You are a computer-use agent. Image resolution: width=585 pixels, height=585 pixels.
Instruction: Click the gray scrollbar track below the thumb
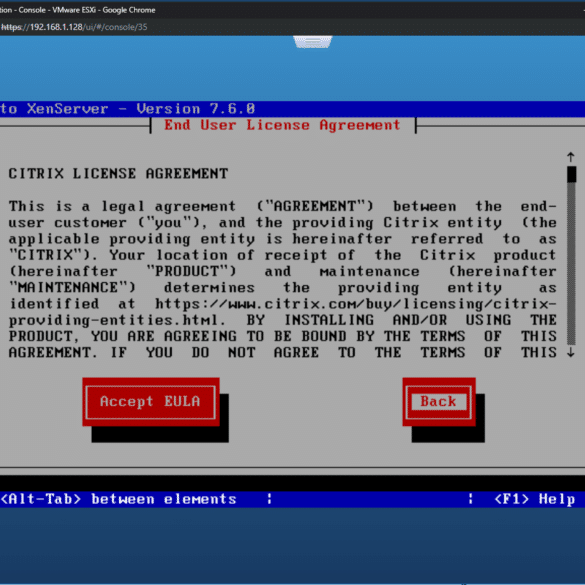(x=571, y=264)
